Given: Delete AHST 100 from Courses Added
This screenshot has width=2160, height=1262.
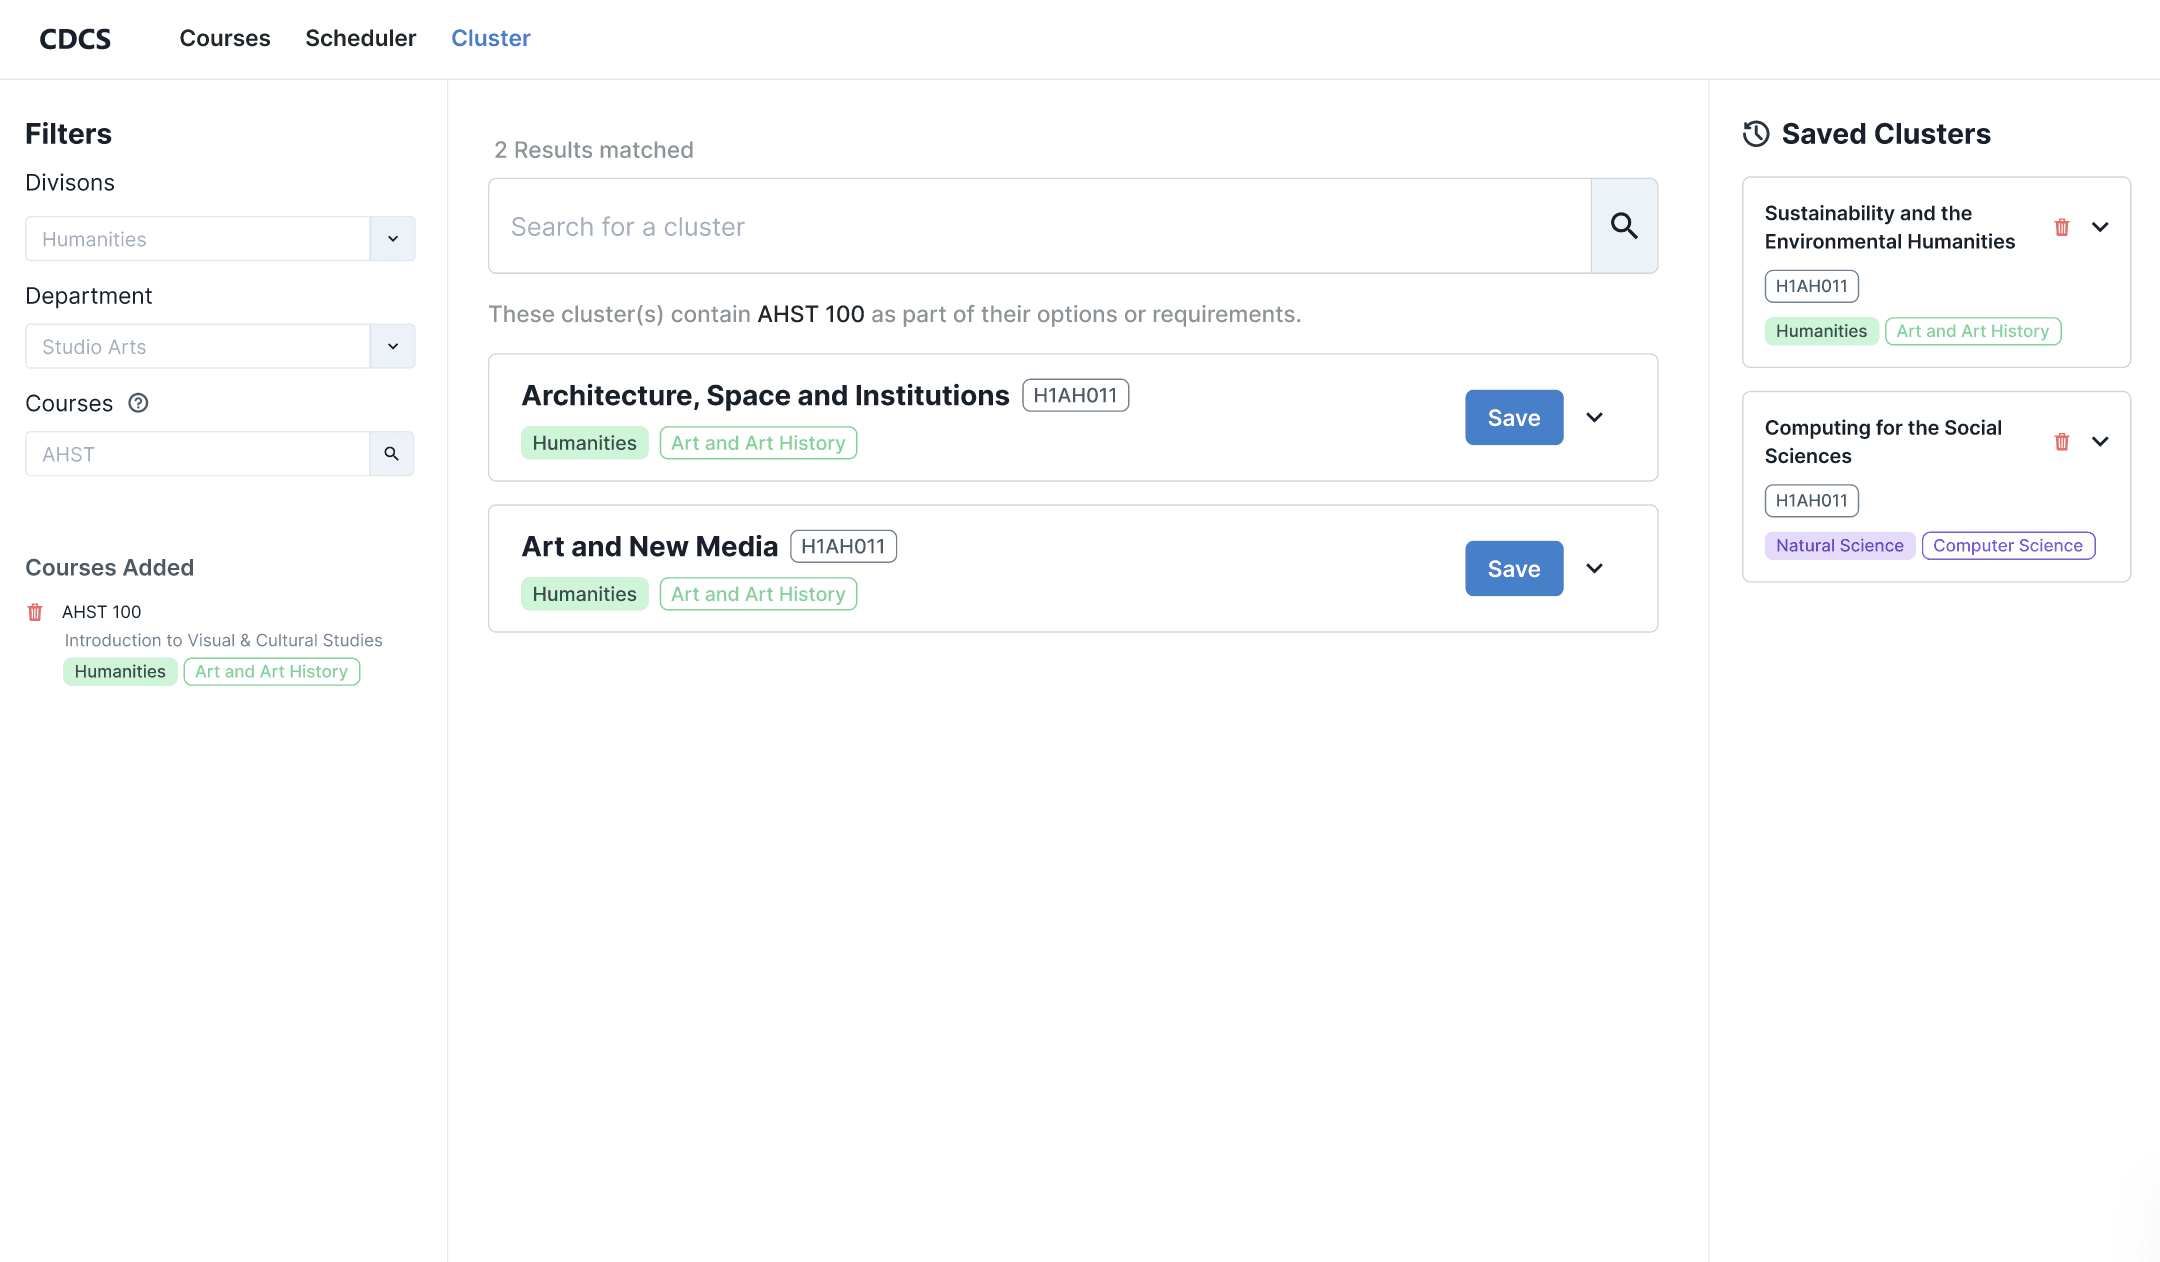Looking at the screenshot, I should 35,612.
